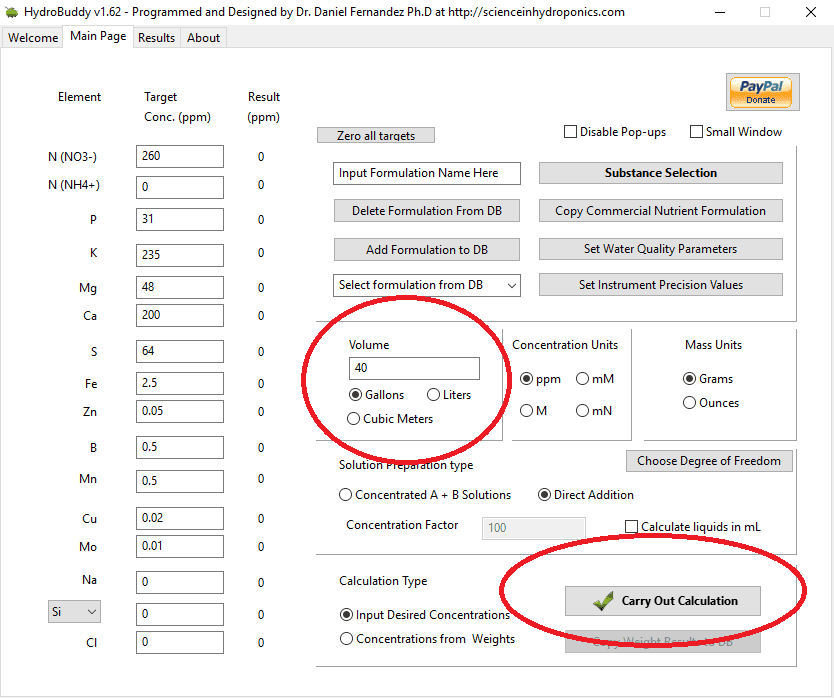Click the Ca target concentration field
This screenshot has height=698, width=834.
point(180,315)
